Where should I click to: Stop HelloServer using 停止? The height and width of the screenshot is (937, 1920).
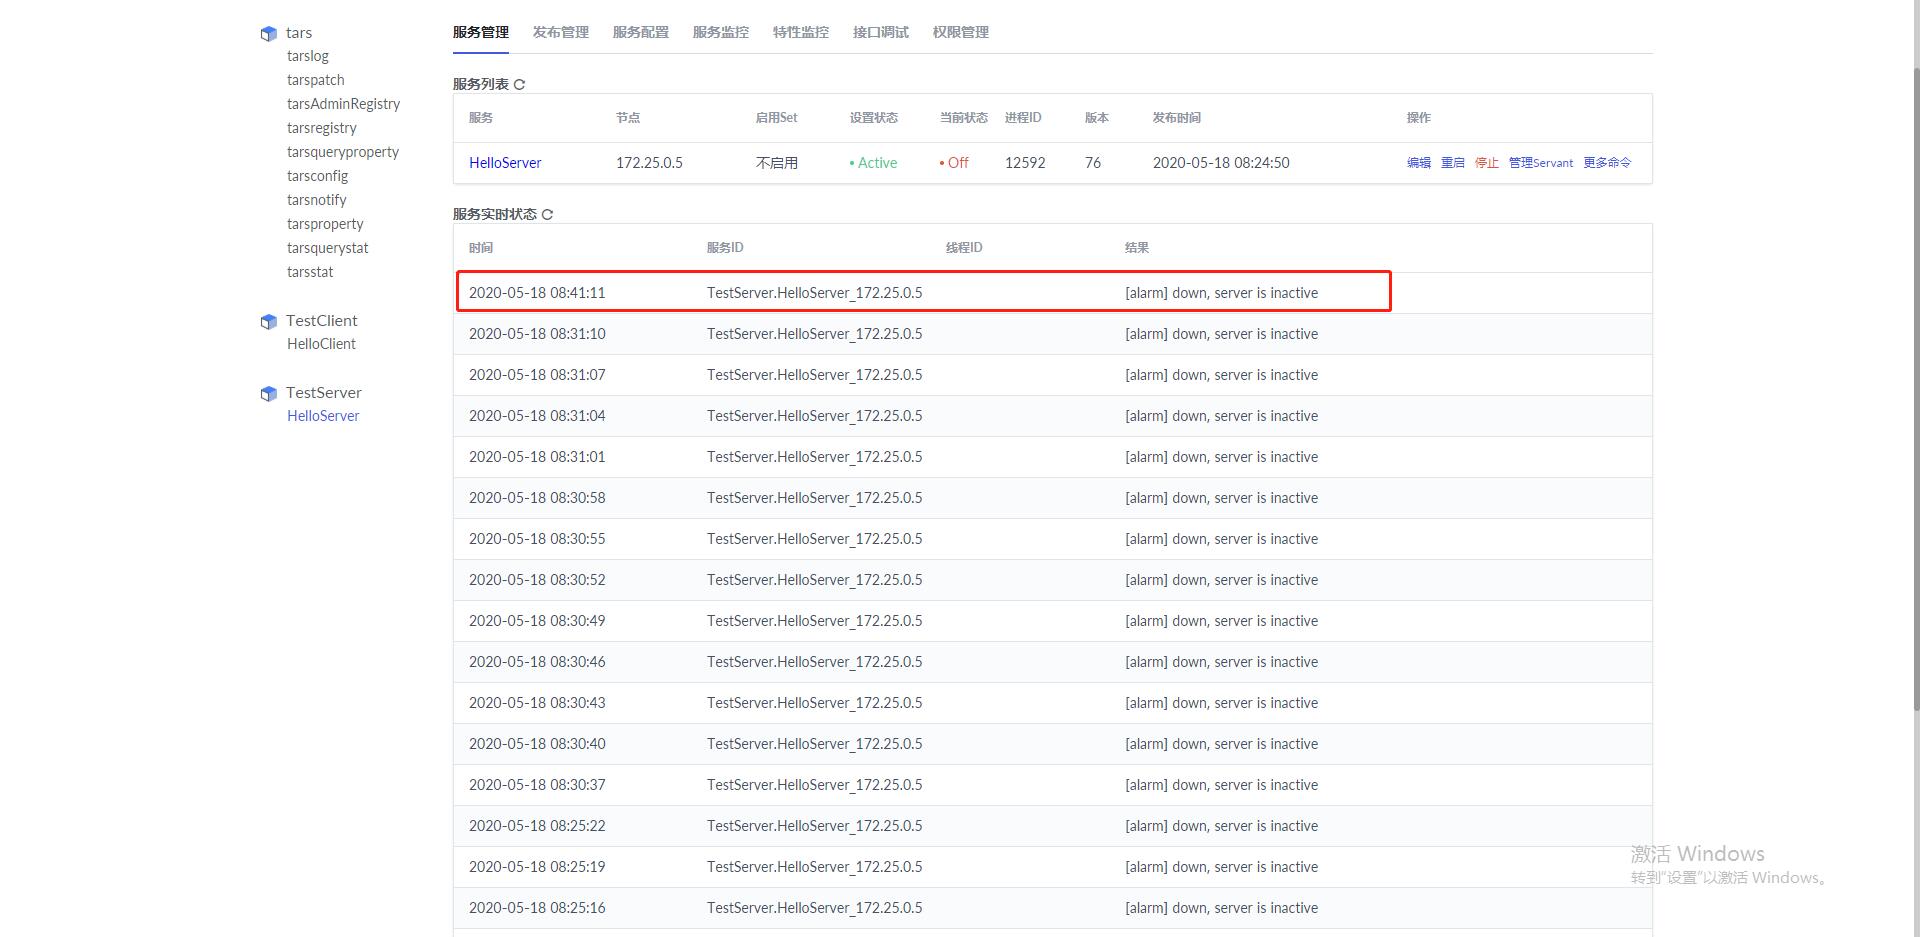pyautogui.click(x=1486, y=162)
